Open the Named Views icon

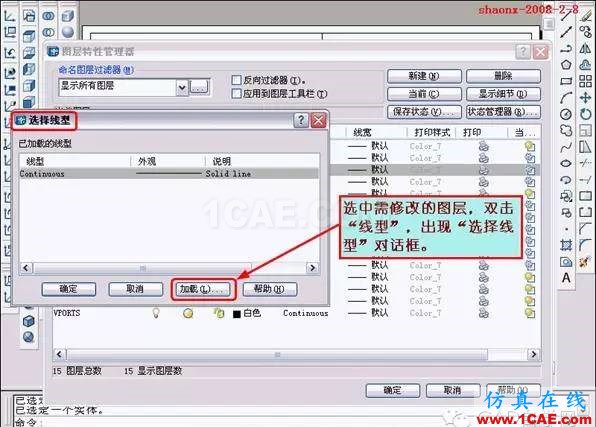pyautogui.click(x=29, y=16)
